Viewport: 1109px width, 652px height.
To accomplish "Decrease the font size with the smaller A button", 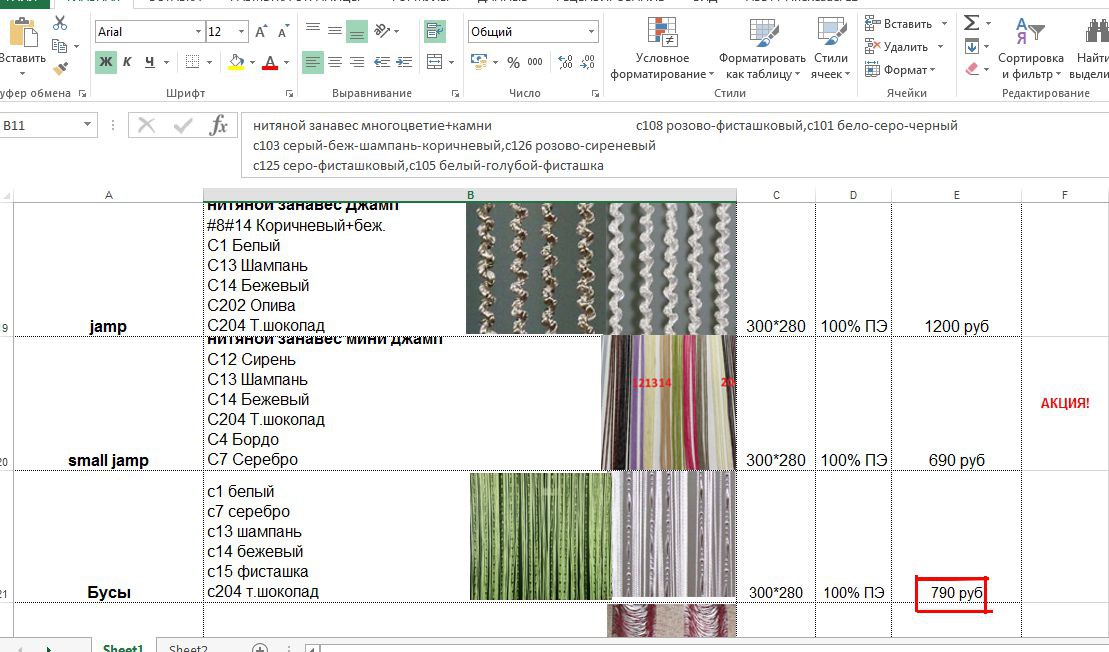I will (x=284, y=32).
